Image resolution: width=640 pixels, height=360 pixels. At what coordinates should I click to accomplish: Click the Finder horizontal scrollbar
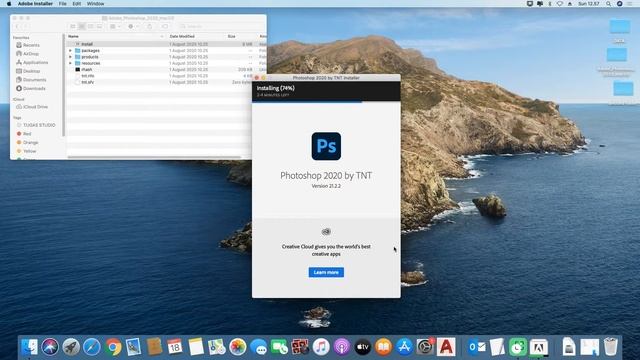[x=154, y=157]
